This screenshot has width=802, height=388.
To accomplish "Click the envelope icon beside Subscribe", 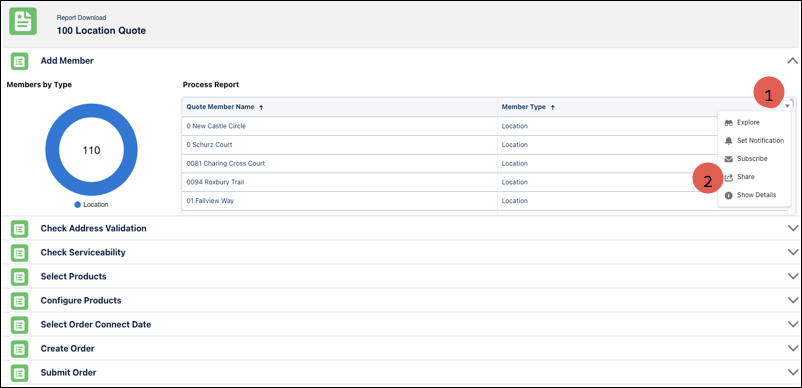I will coord(728,159).
